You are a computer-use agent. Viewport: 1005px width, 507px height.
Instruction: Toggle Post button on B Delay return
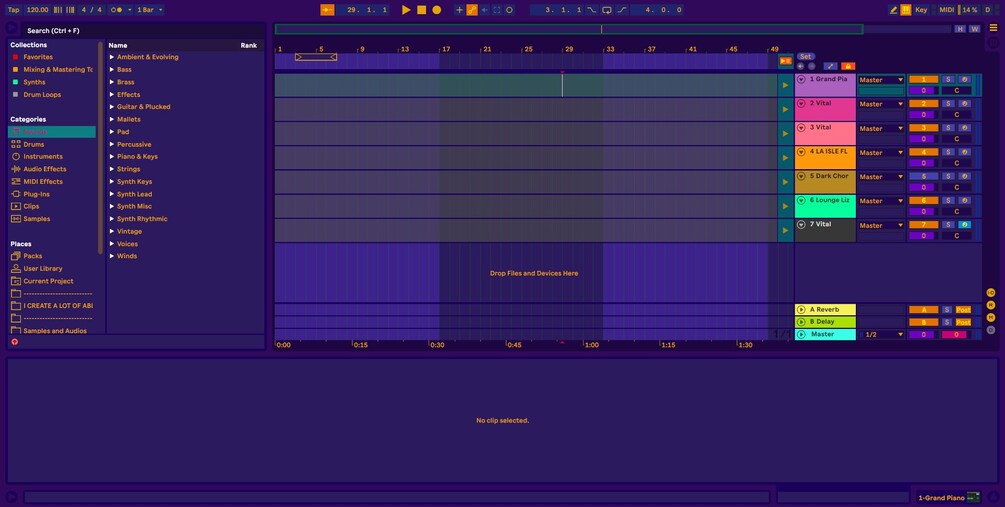[963, 322]
